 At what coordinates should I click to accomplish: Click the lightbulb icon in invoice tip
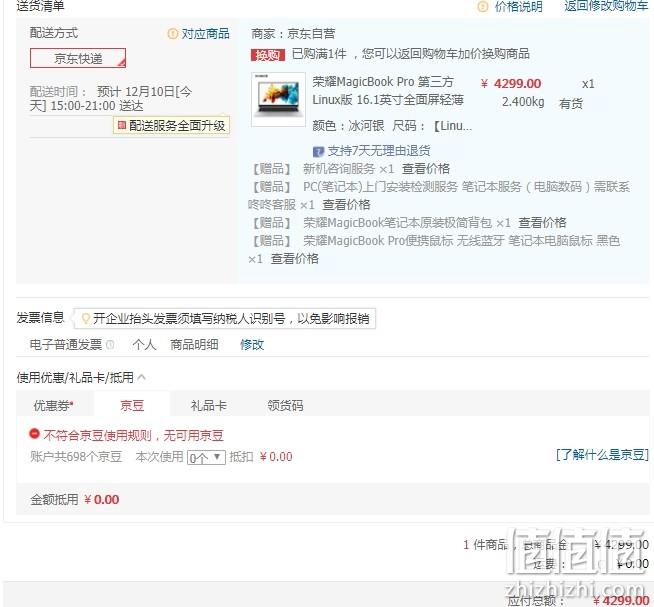tap(86, 318)
